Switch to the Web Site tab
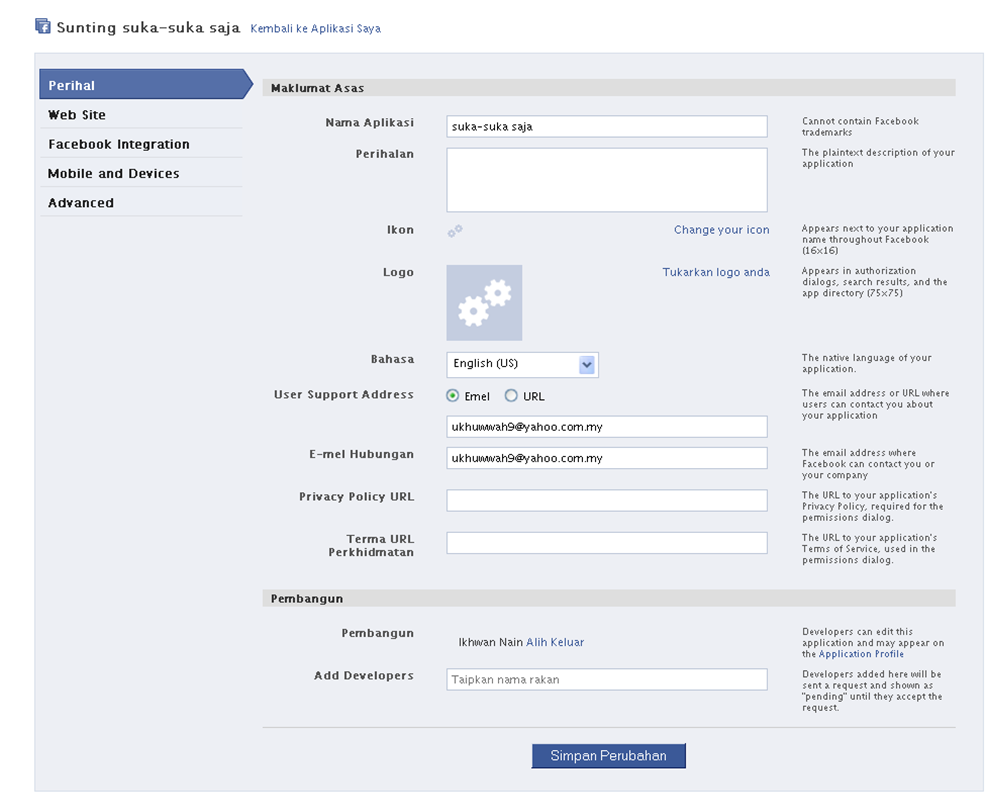The image size is (1007, 797). click(77, 115)
